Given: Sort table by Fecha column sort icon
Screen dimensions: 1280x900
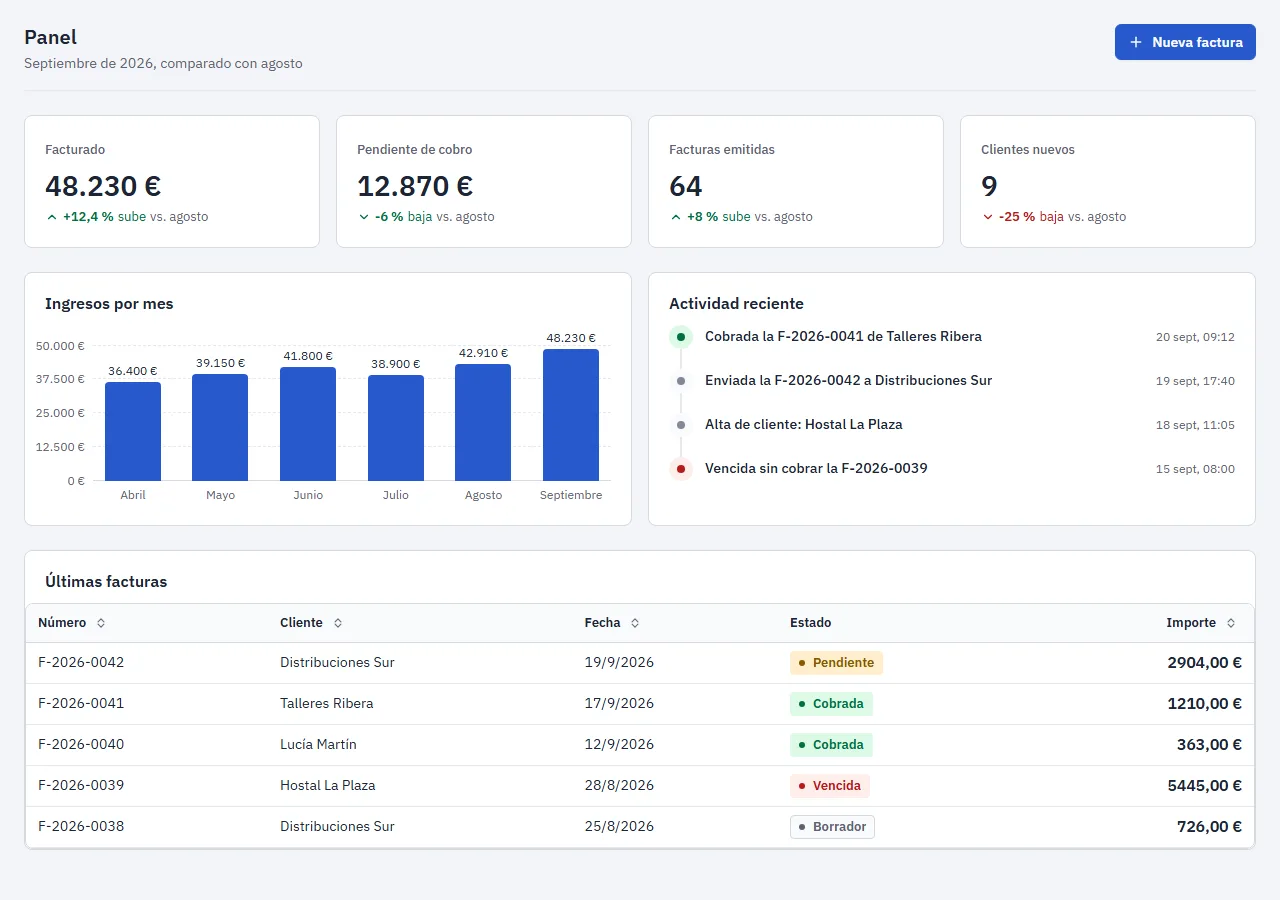Looking at the screenshot, I should [635, 623].
